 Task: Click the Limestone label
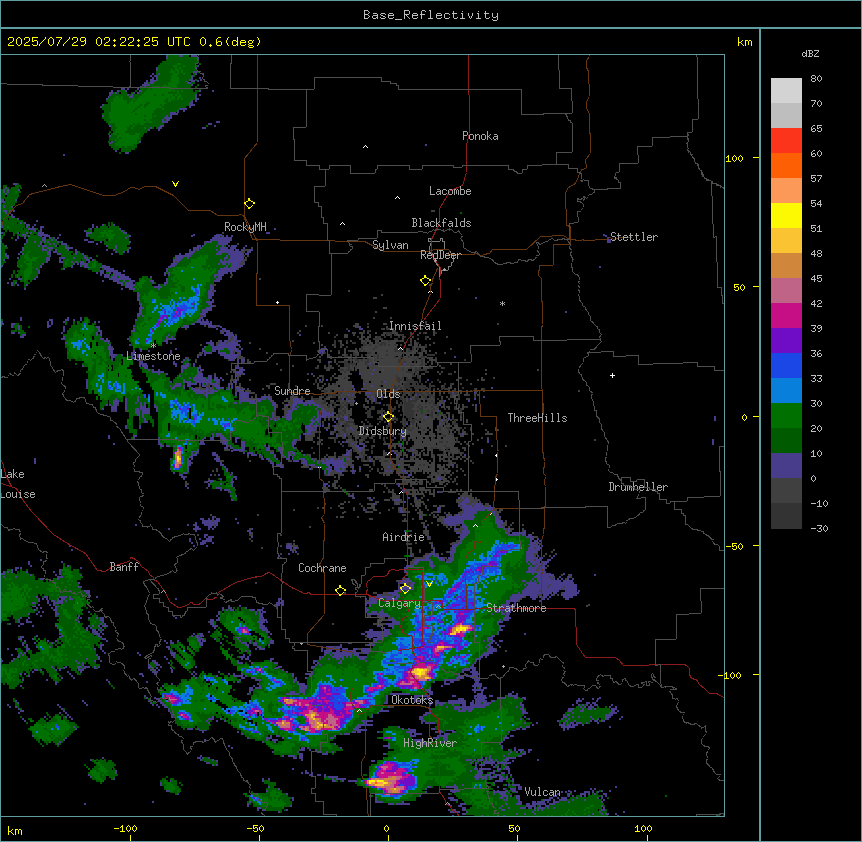(153, 356)
